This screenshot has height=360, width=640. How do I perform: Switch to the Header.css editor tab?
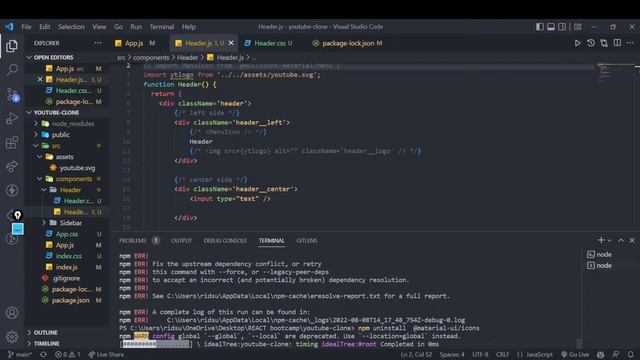269,43
